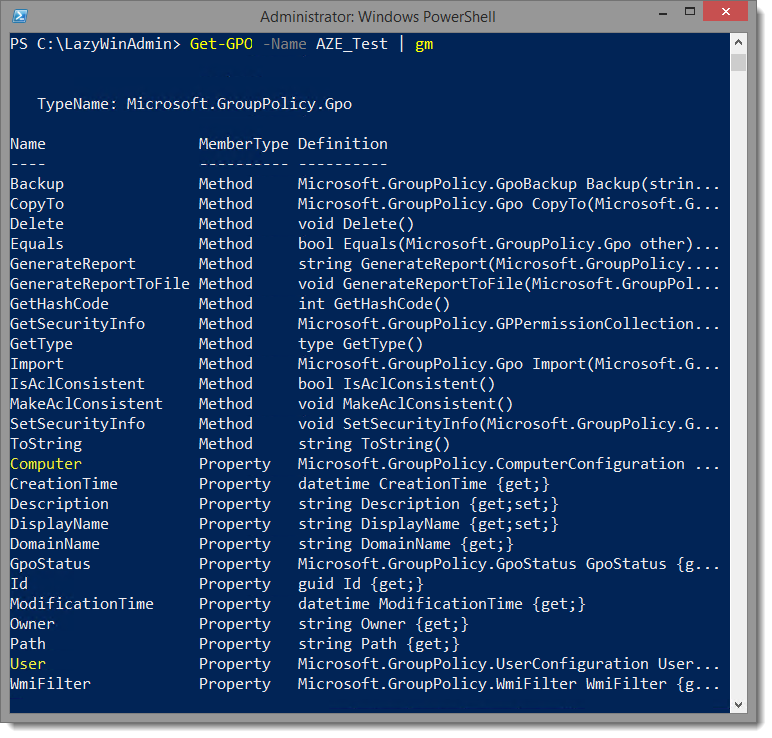Close the Administrator PowerShell window
Screen dimensions: 772x738
725,12
